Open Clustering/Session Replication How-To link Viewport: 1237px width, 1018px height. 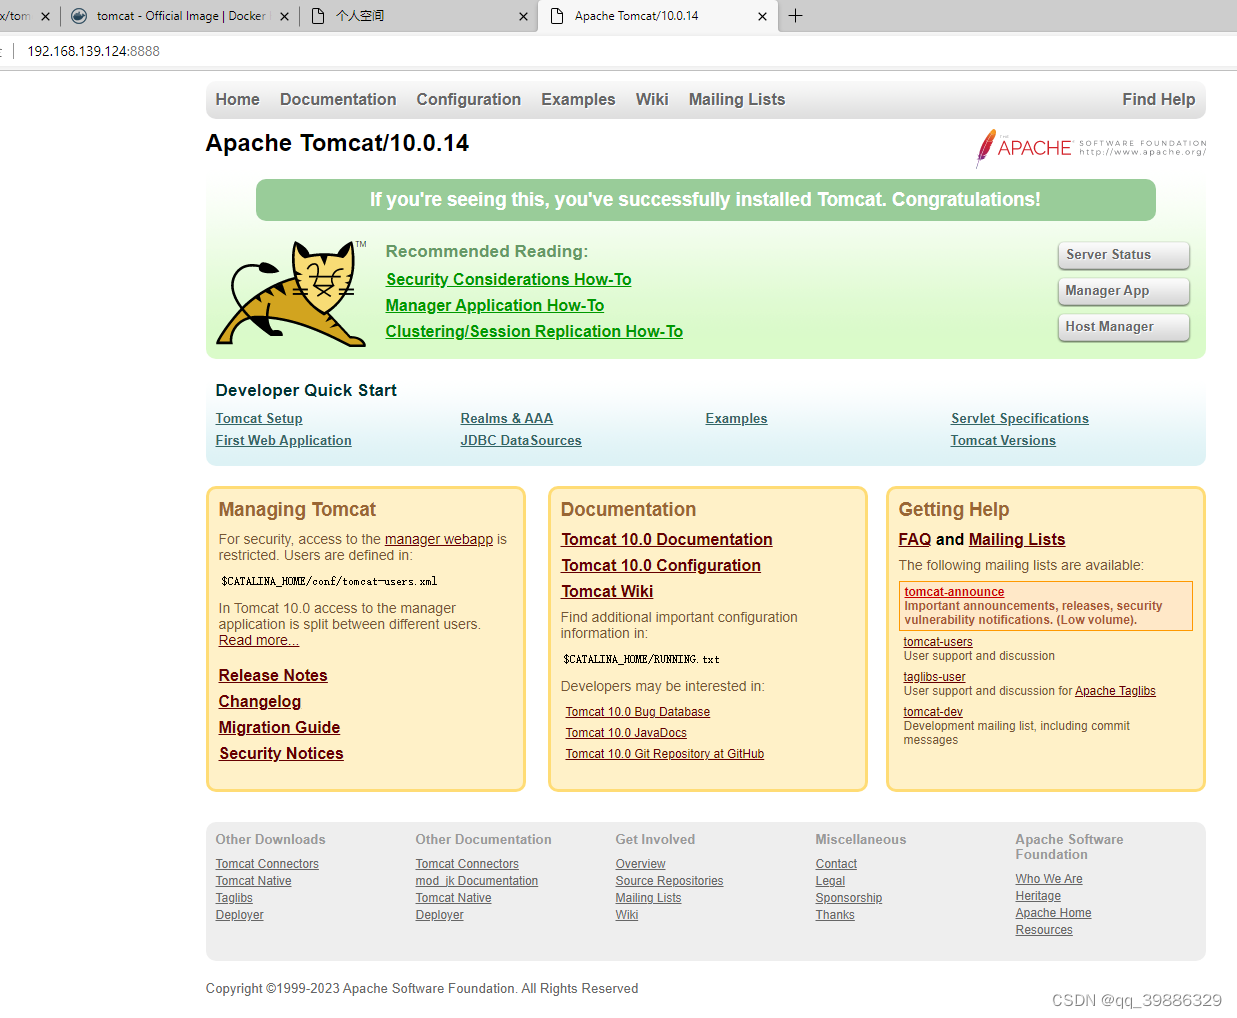(x=534, y=331)
